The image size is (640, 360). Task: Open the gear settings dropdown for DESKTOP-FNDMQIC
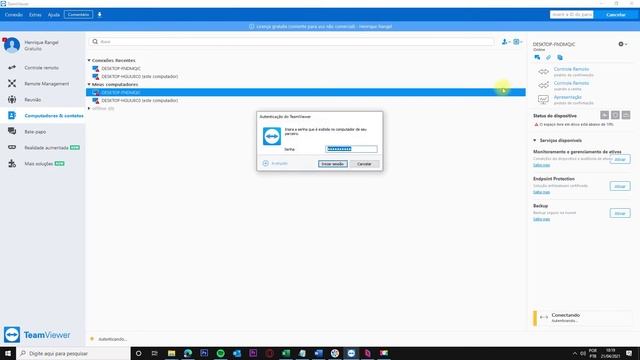coord(622,44)
